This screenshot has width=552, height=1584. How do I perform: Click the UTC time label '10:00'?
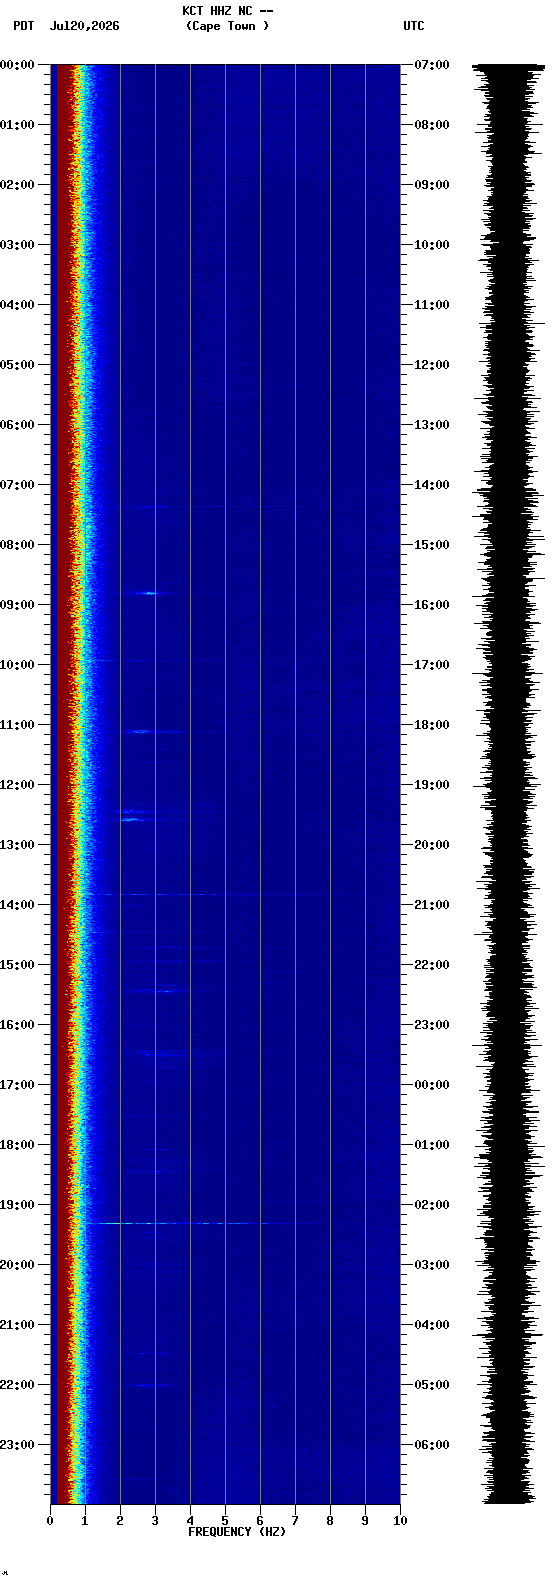tap(431, 245)
